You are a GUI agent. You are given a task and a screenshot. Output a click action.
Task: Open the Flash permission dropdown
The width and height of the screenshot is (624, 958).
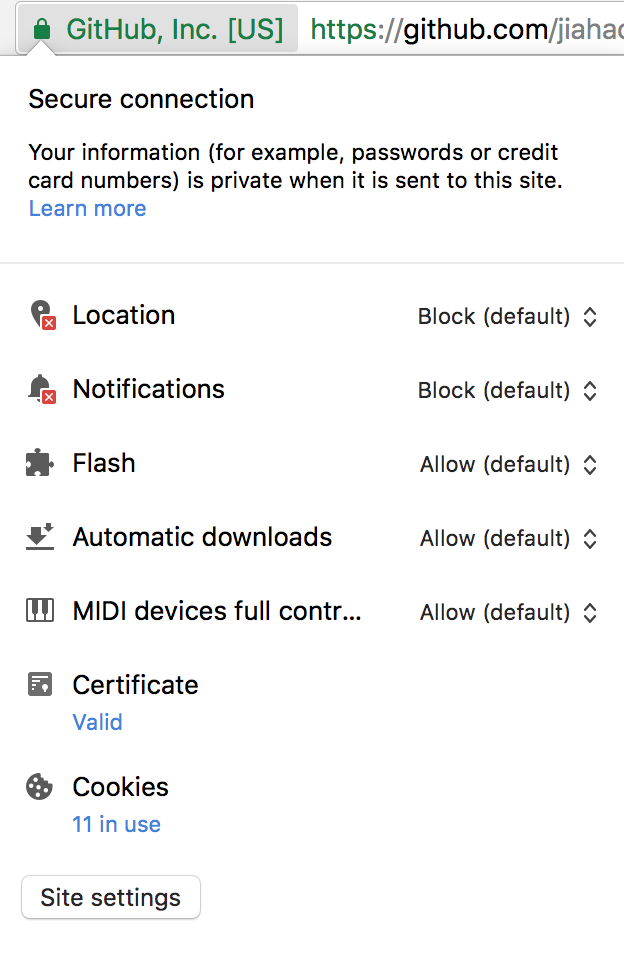coord(508,464)
